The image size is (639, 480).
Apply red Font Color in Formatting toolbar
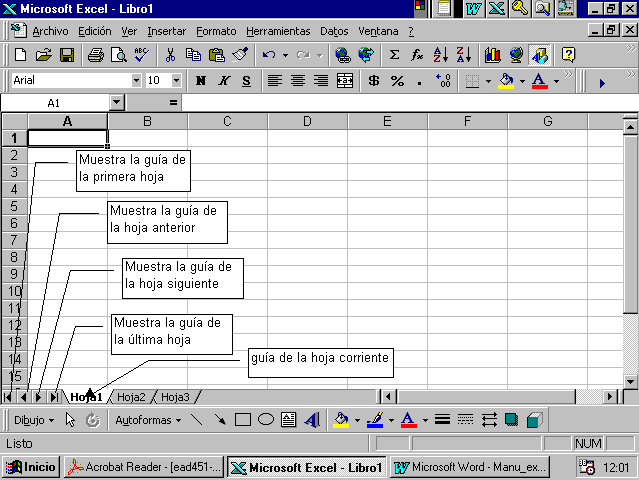click(x=539, y=81)
